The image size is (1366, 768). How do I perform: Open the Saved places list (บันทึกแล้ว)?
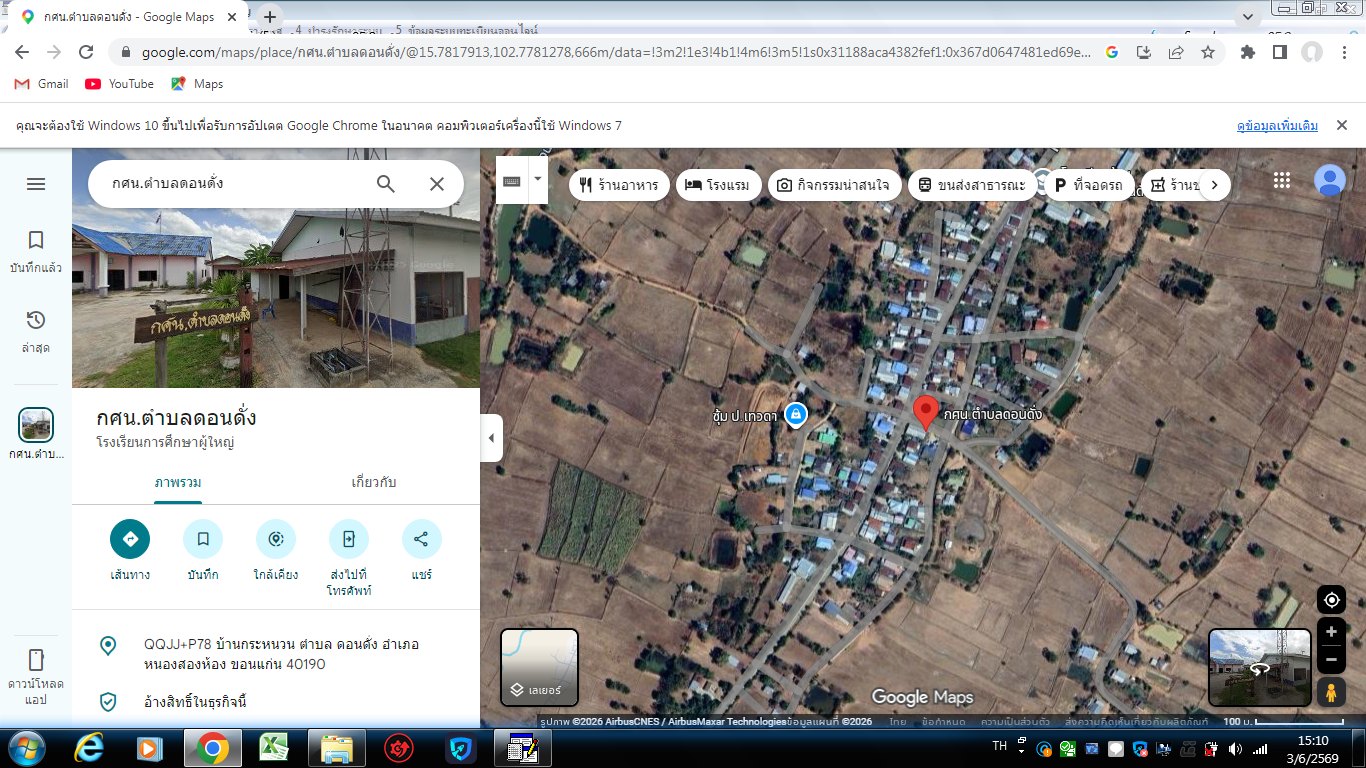[36, 251]
